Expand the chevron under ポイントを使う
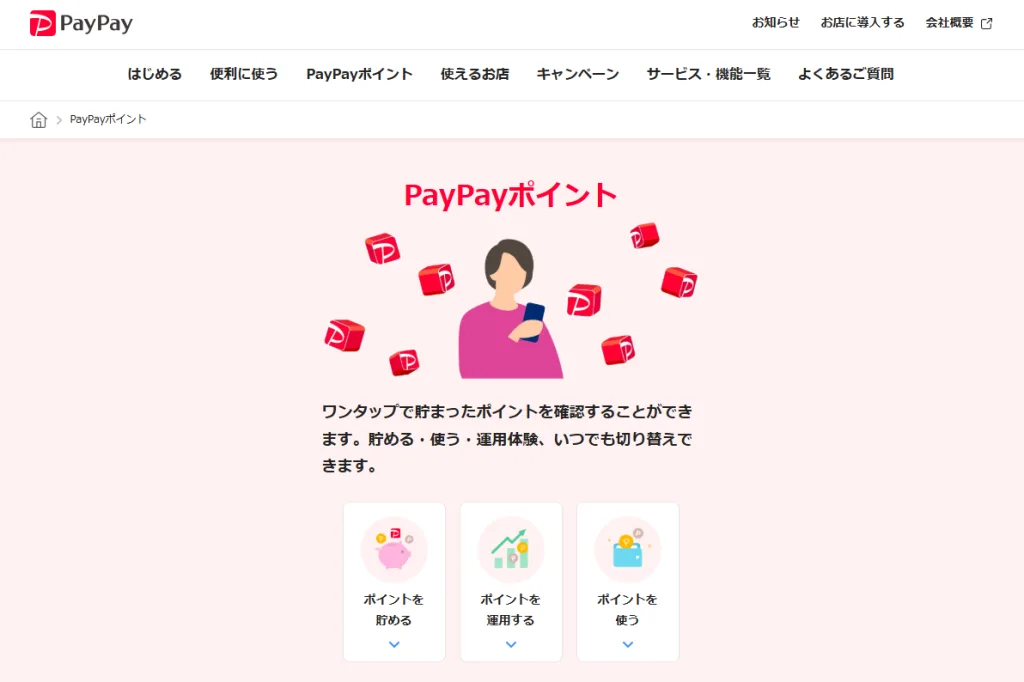This screenshot has width=1024, height=682. tap(628, 644)
